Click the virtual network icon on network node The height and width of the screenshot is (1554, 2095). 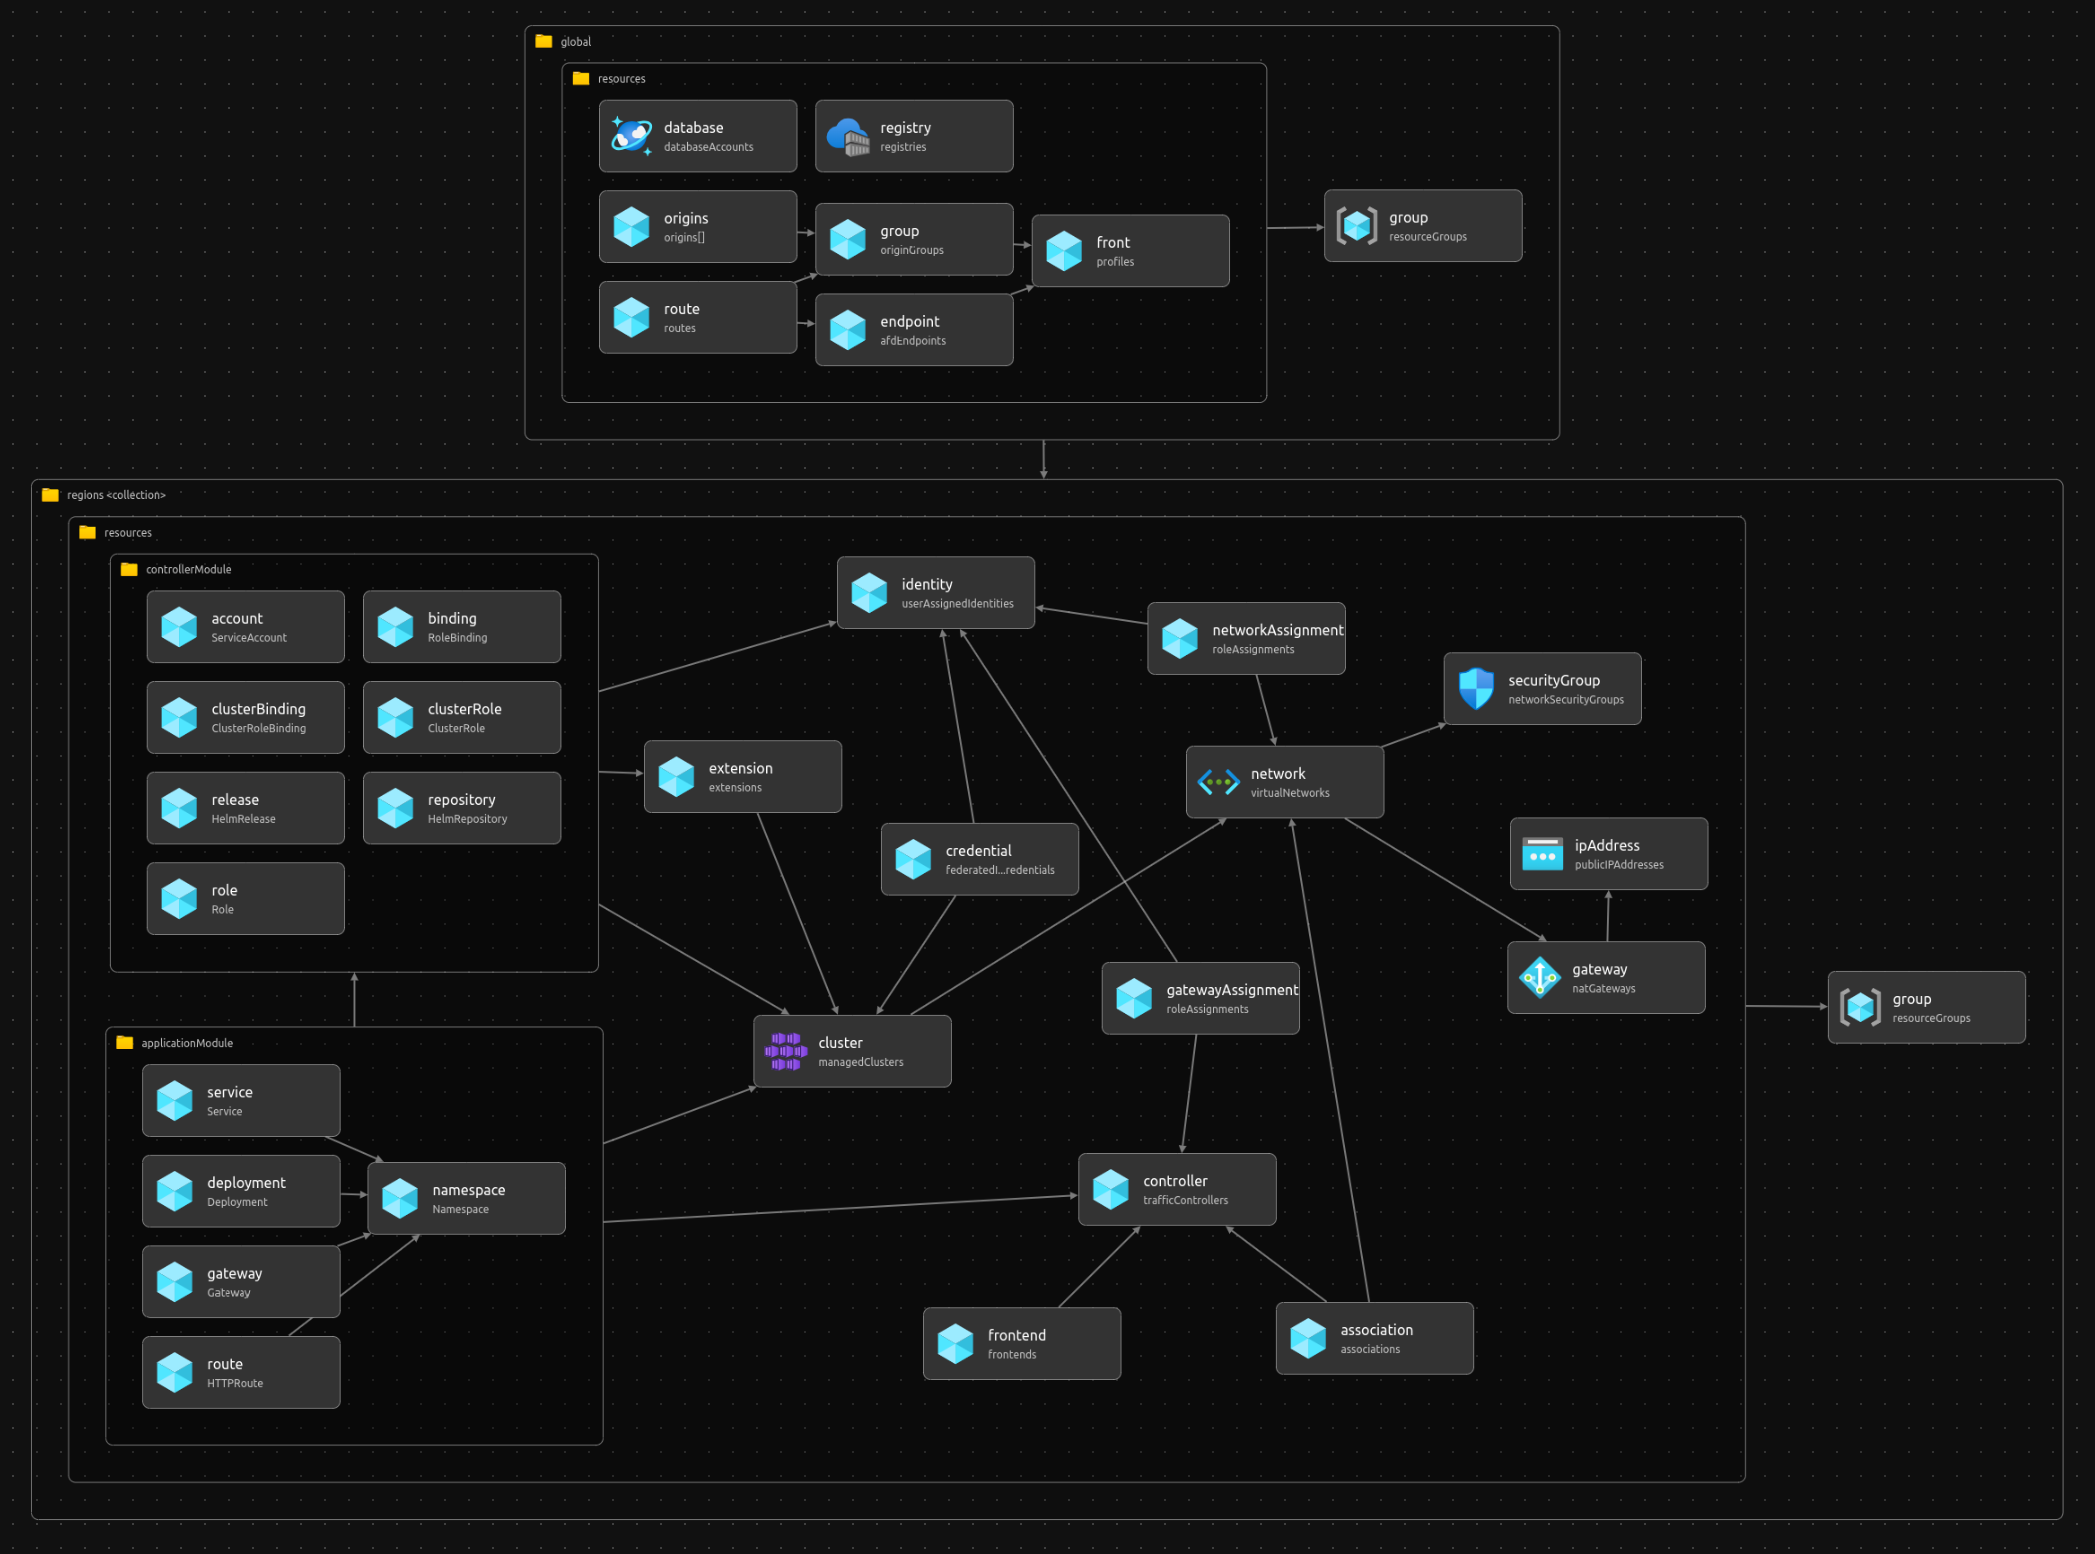coord(1218,782)
